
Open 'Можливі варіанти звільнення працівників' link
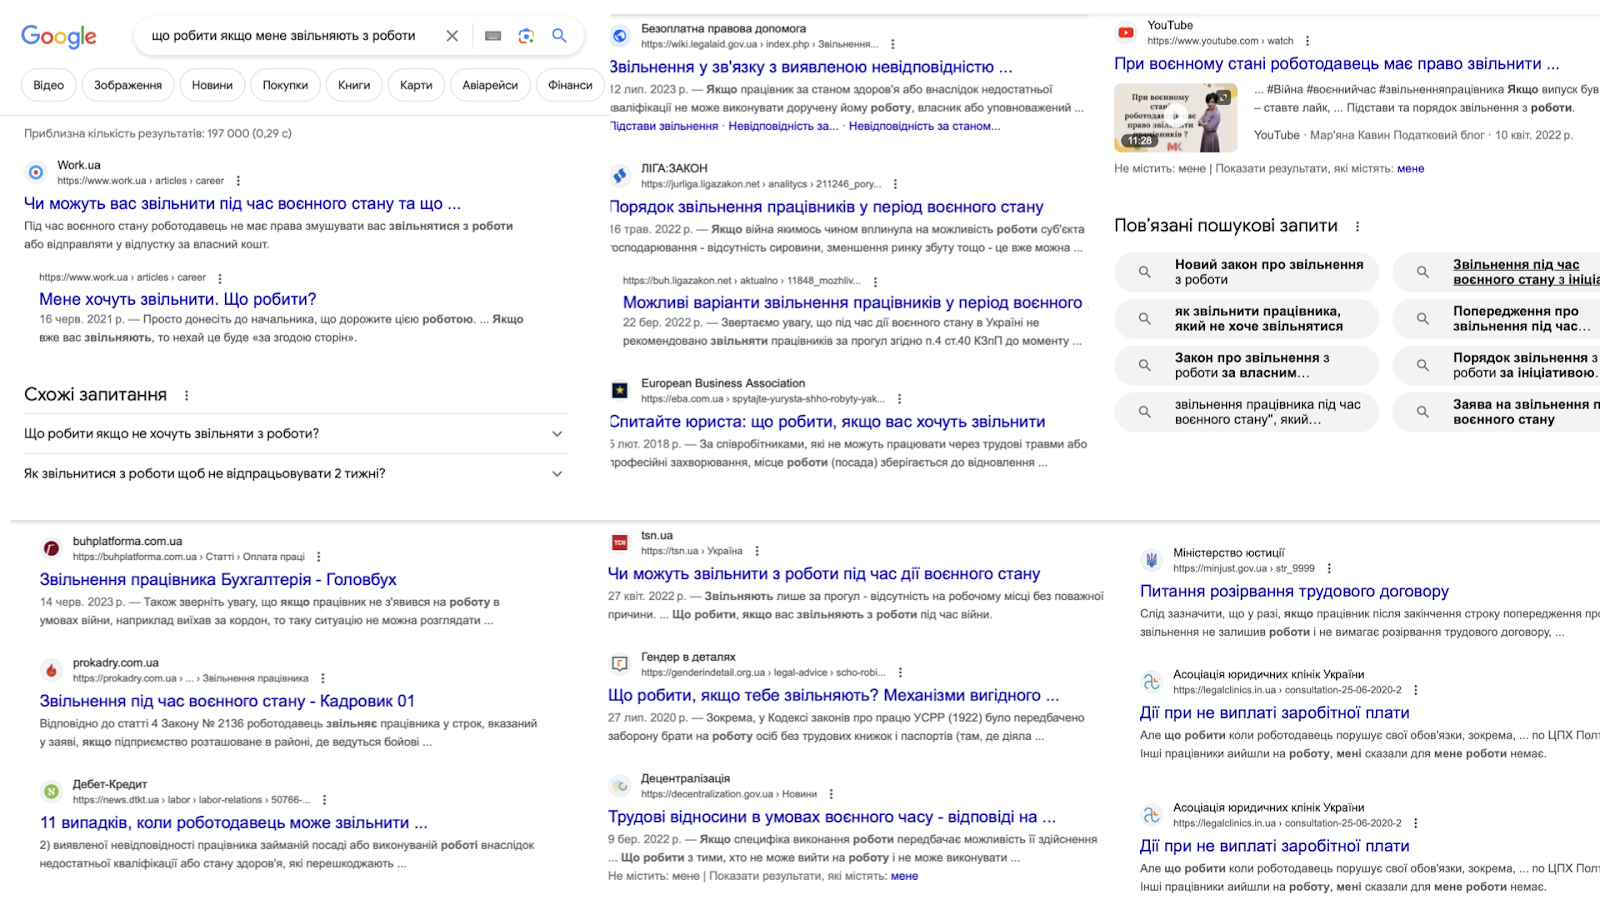pyautogui.click(x=853, y=303)
